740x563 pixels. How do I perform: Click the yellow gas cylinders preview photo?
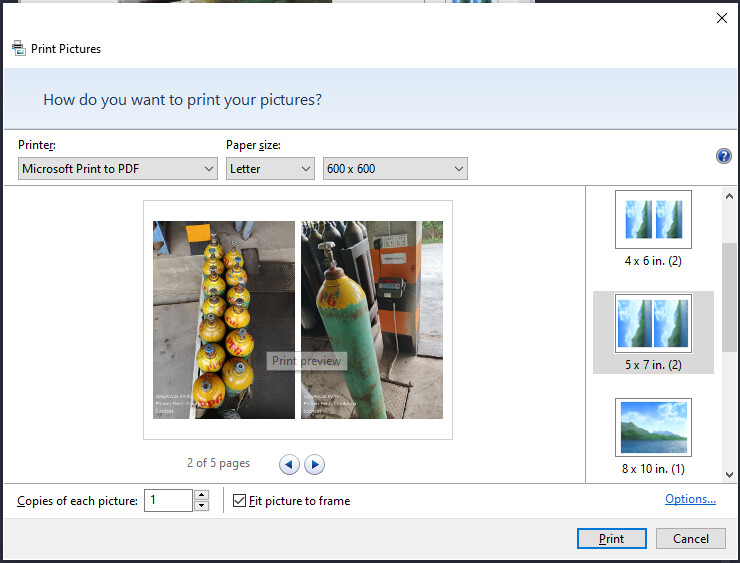pos(224,319)
